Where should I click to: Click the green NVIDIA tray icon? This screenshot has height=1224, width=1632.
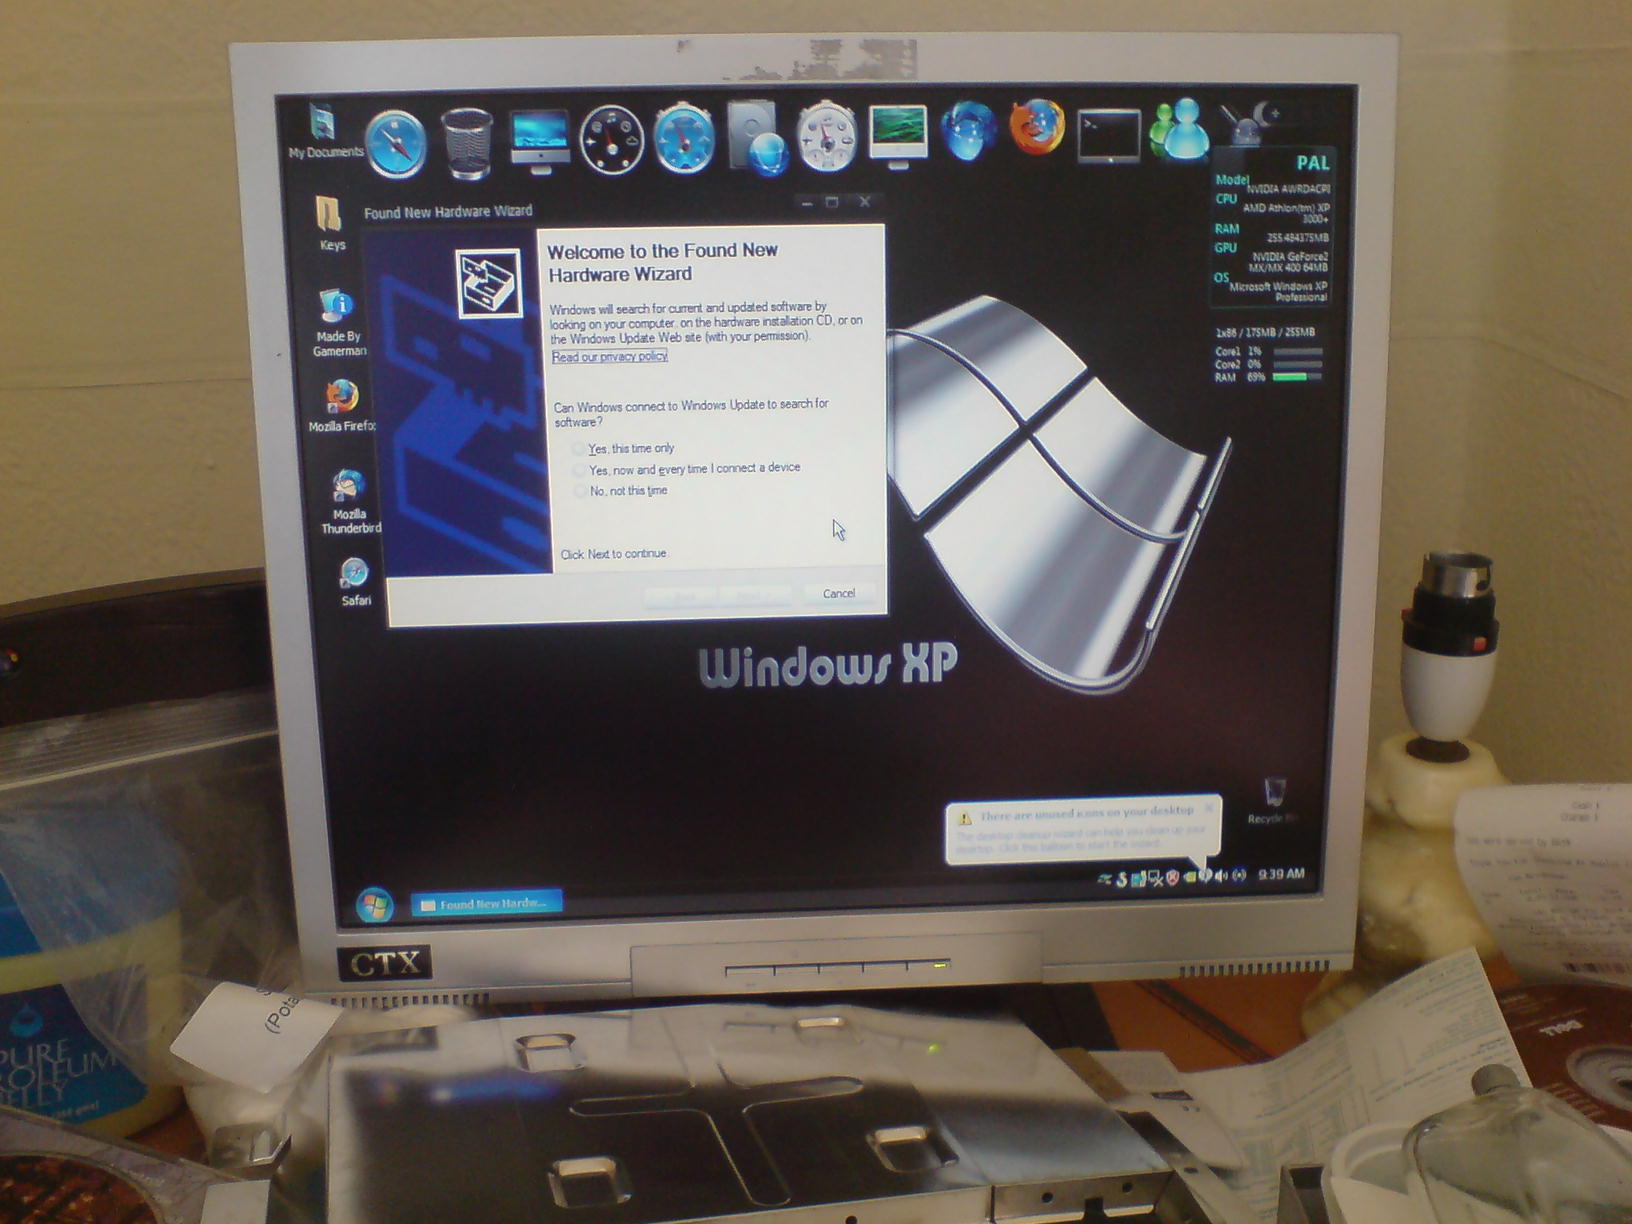click(x=1189, y=877)
